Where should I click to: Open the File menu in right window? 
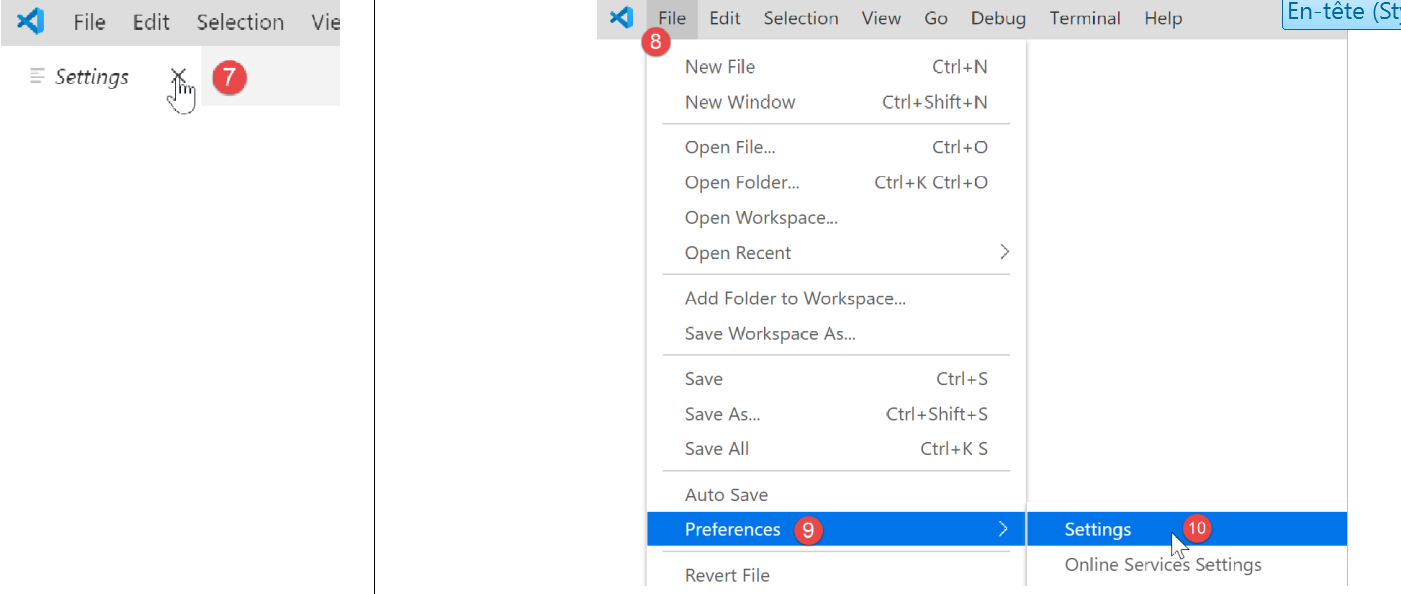click(672, 18)
